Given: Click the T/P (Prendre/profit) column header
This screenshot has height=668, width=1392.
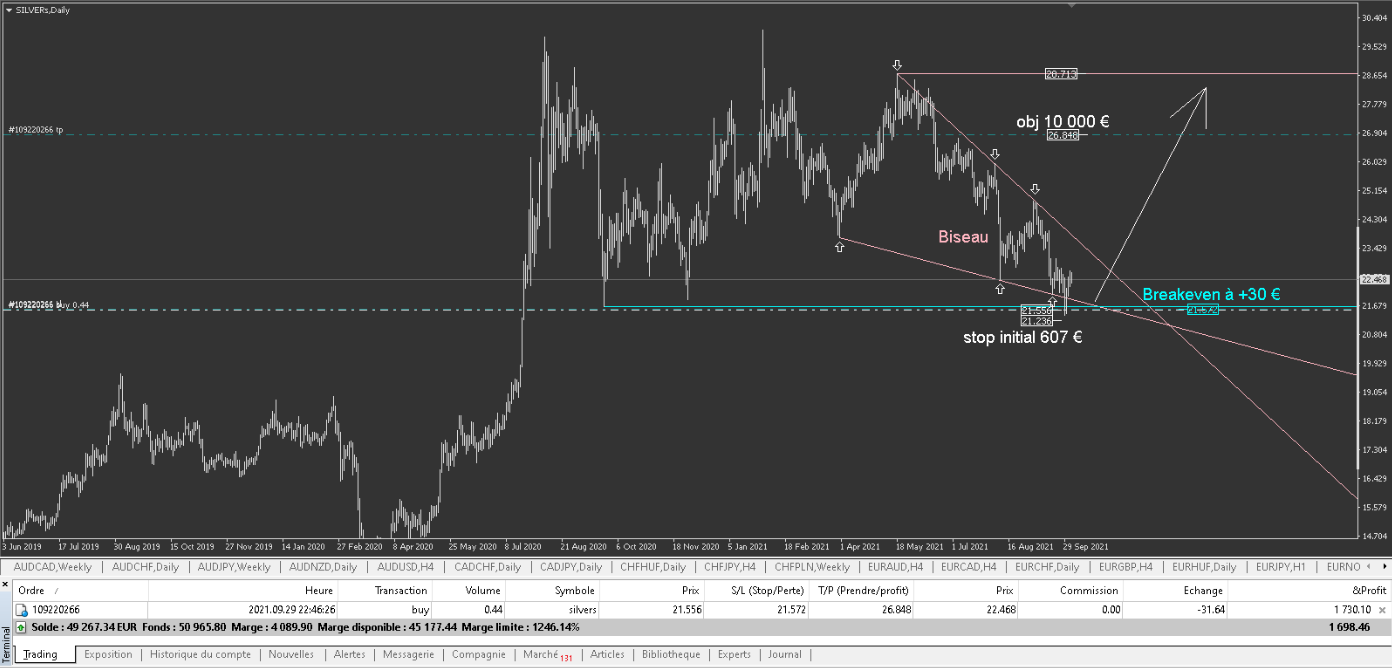Looking at the screenshot, I should point(862,591).
